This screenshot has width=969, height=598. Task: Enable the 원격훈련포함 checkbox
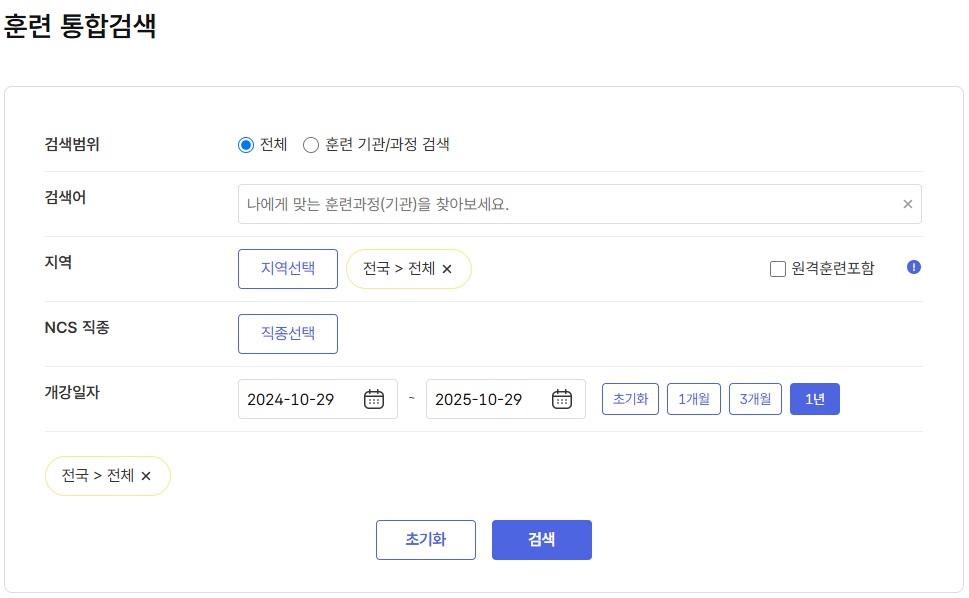coord(776,267)
